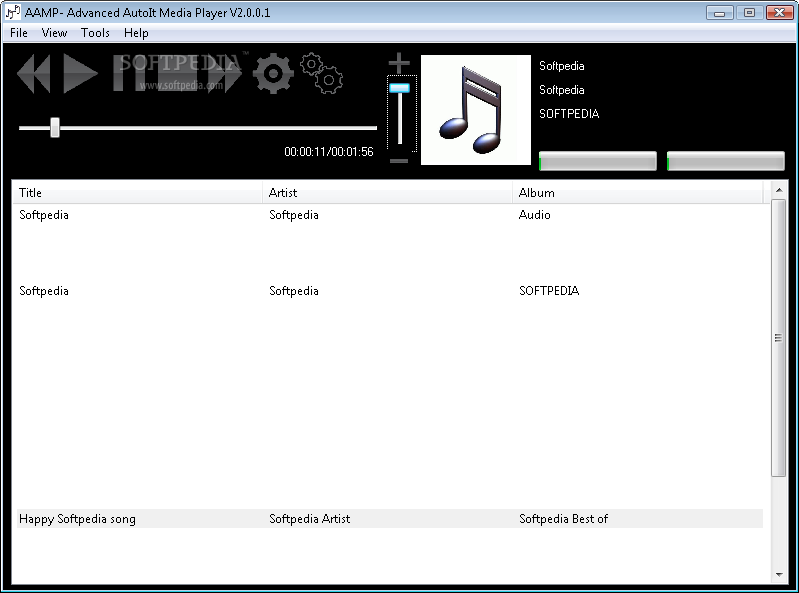Select the 'Happy Softpedia song' title
Image resolution: width=799 pixels, height=593 pixels.
[x=77, y=519]
